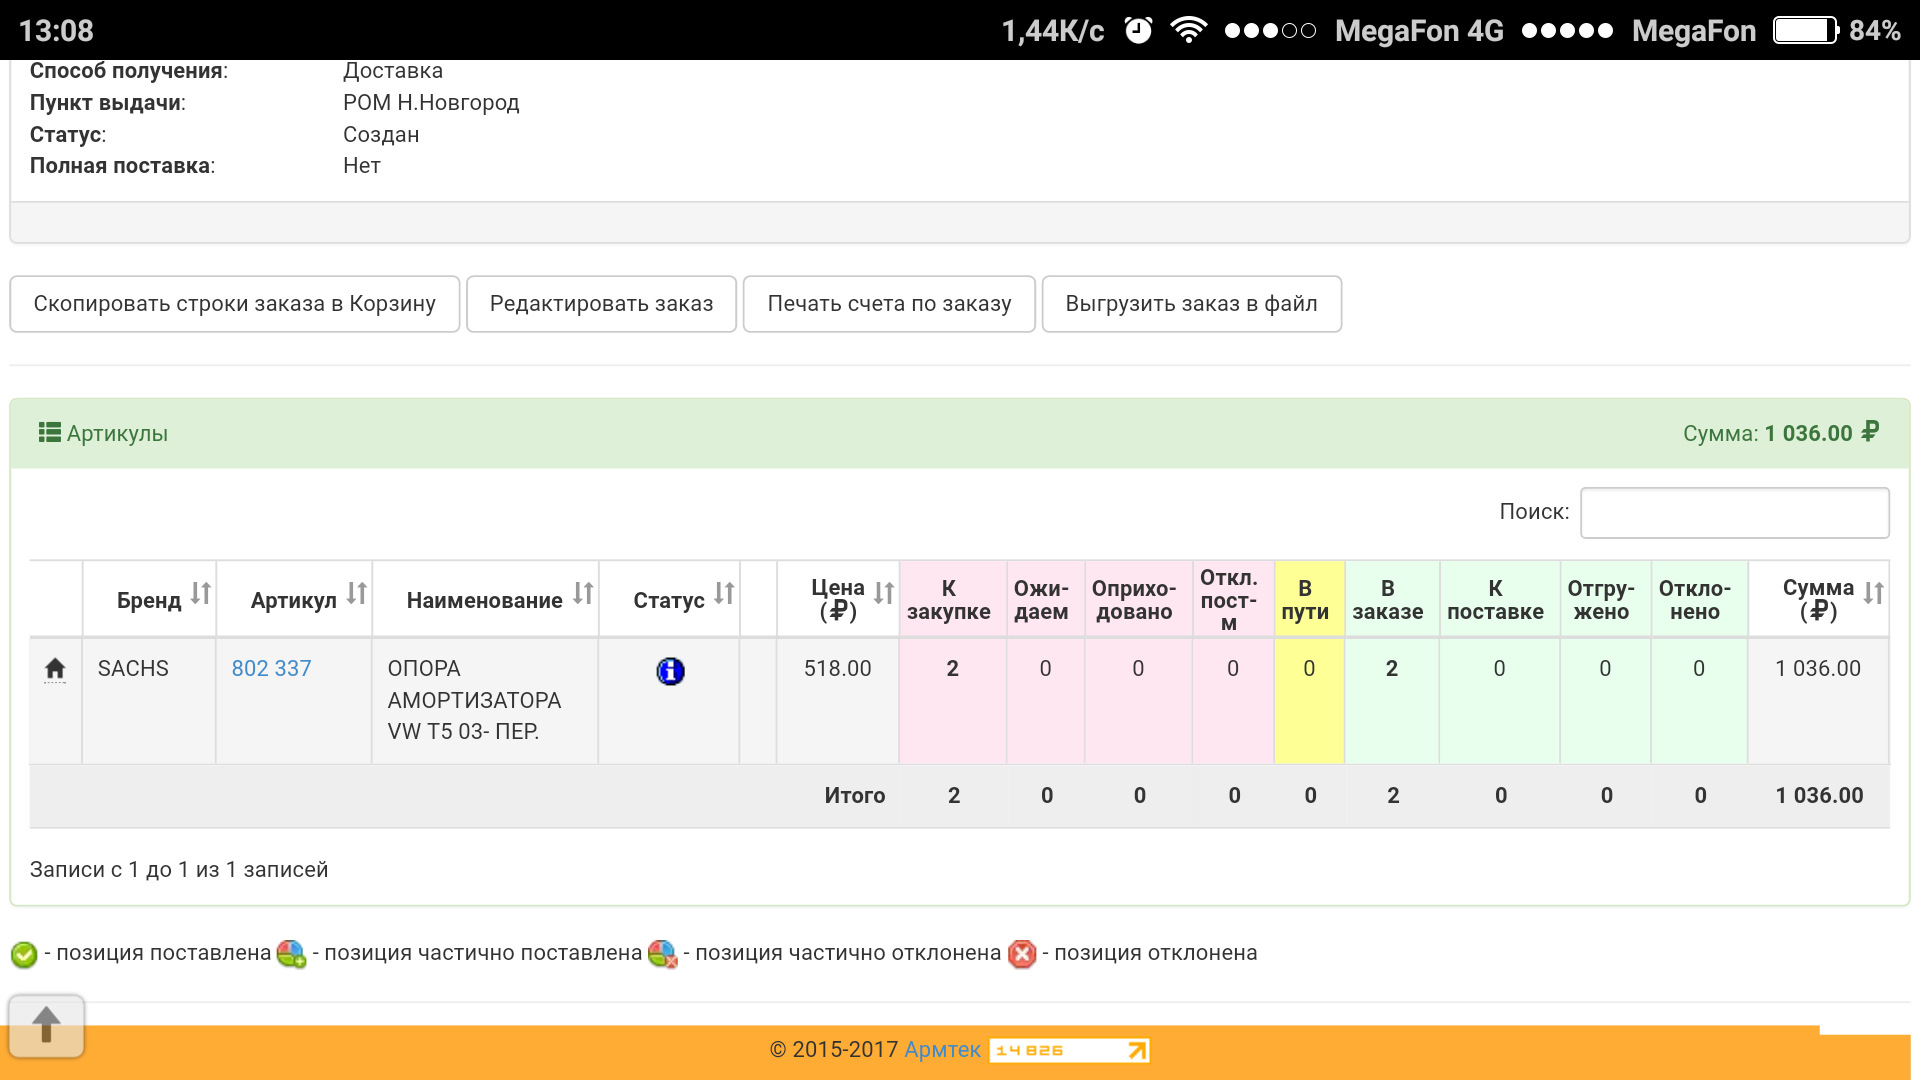Click the scroll-to-top arrow button

(x=46, y=1026)
